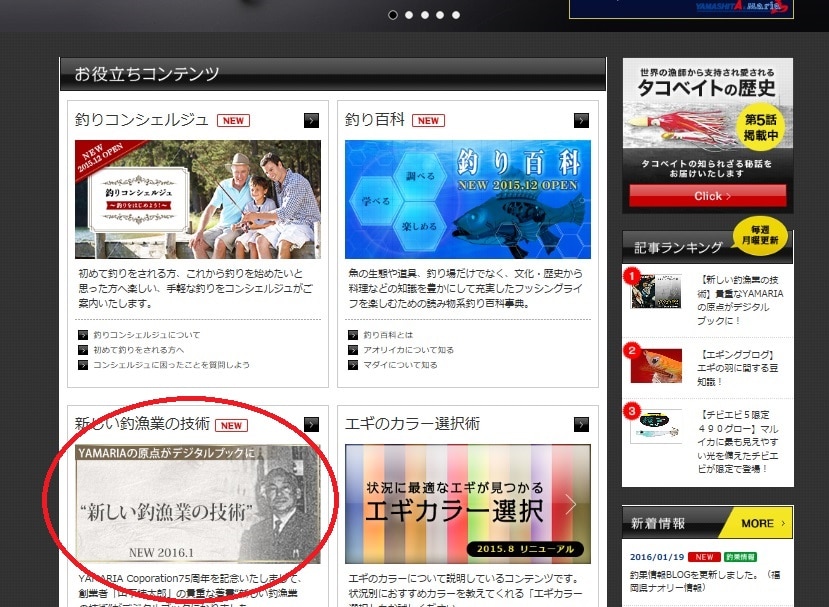
Task: Click the 新着情報 header label
Action: [658, 523]
